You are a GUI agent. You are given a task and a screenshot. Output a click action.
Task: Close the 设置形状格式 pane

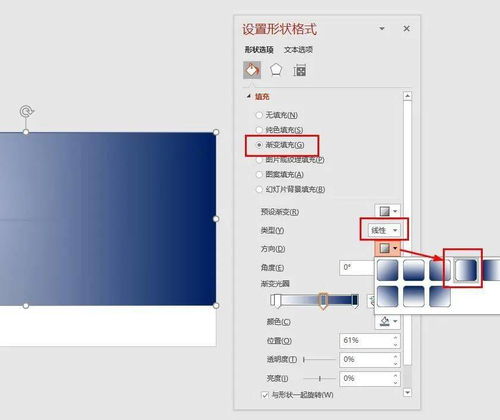click(x=406, y=29)
